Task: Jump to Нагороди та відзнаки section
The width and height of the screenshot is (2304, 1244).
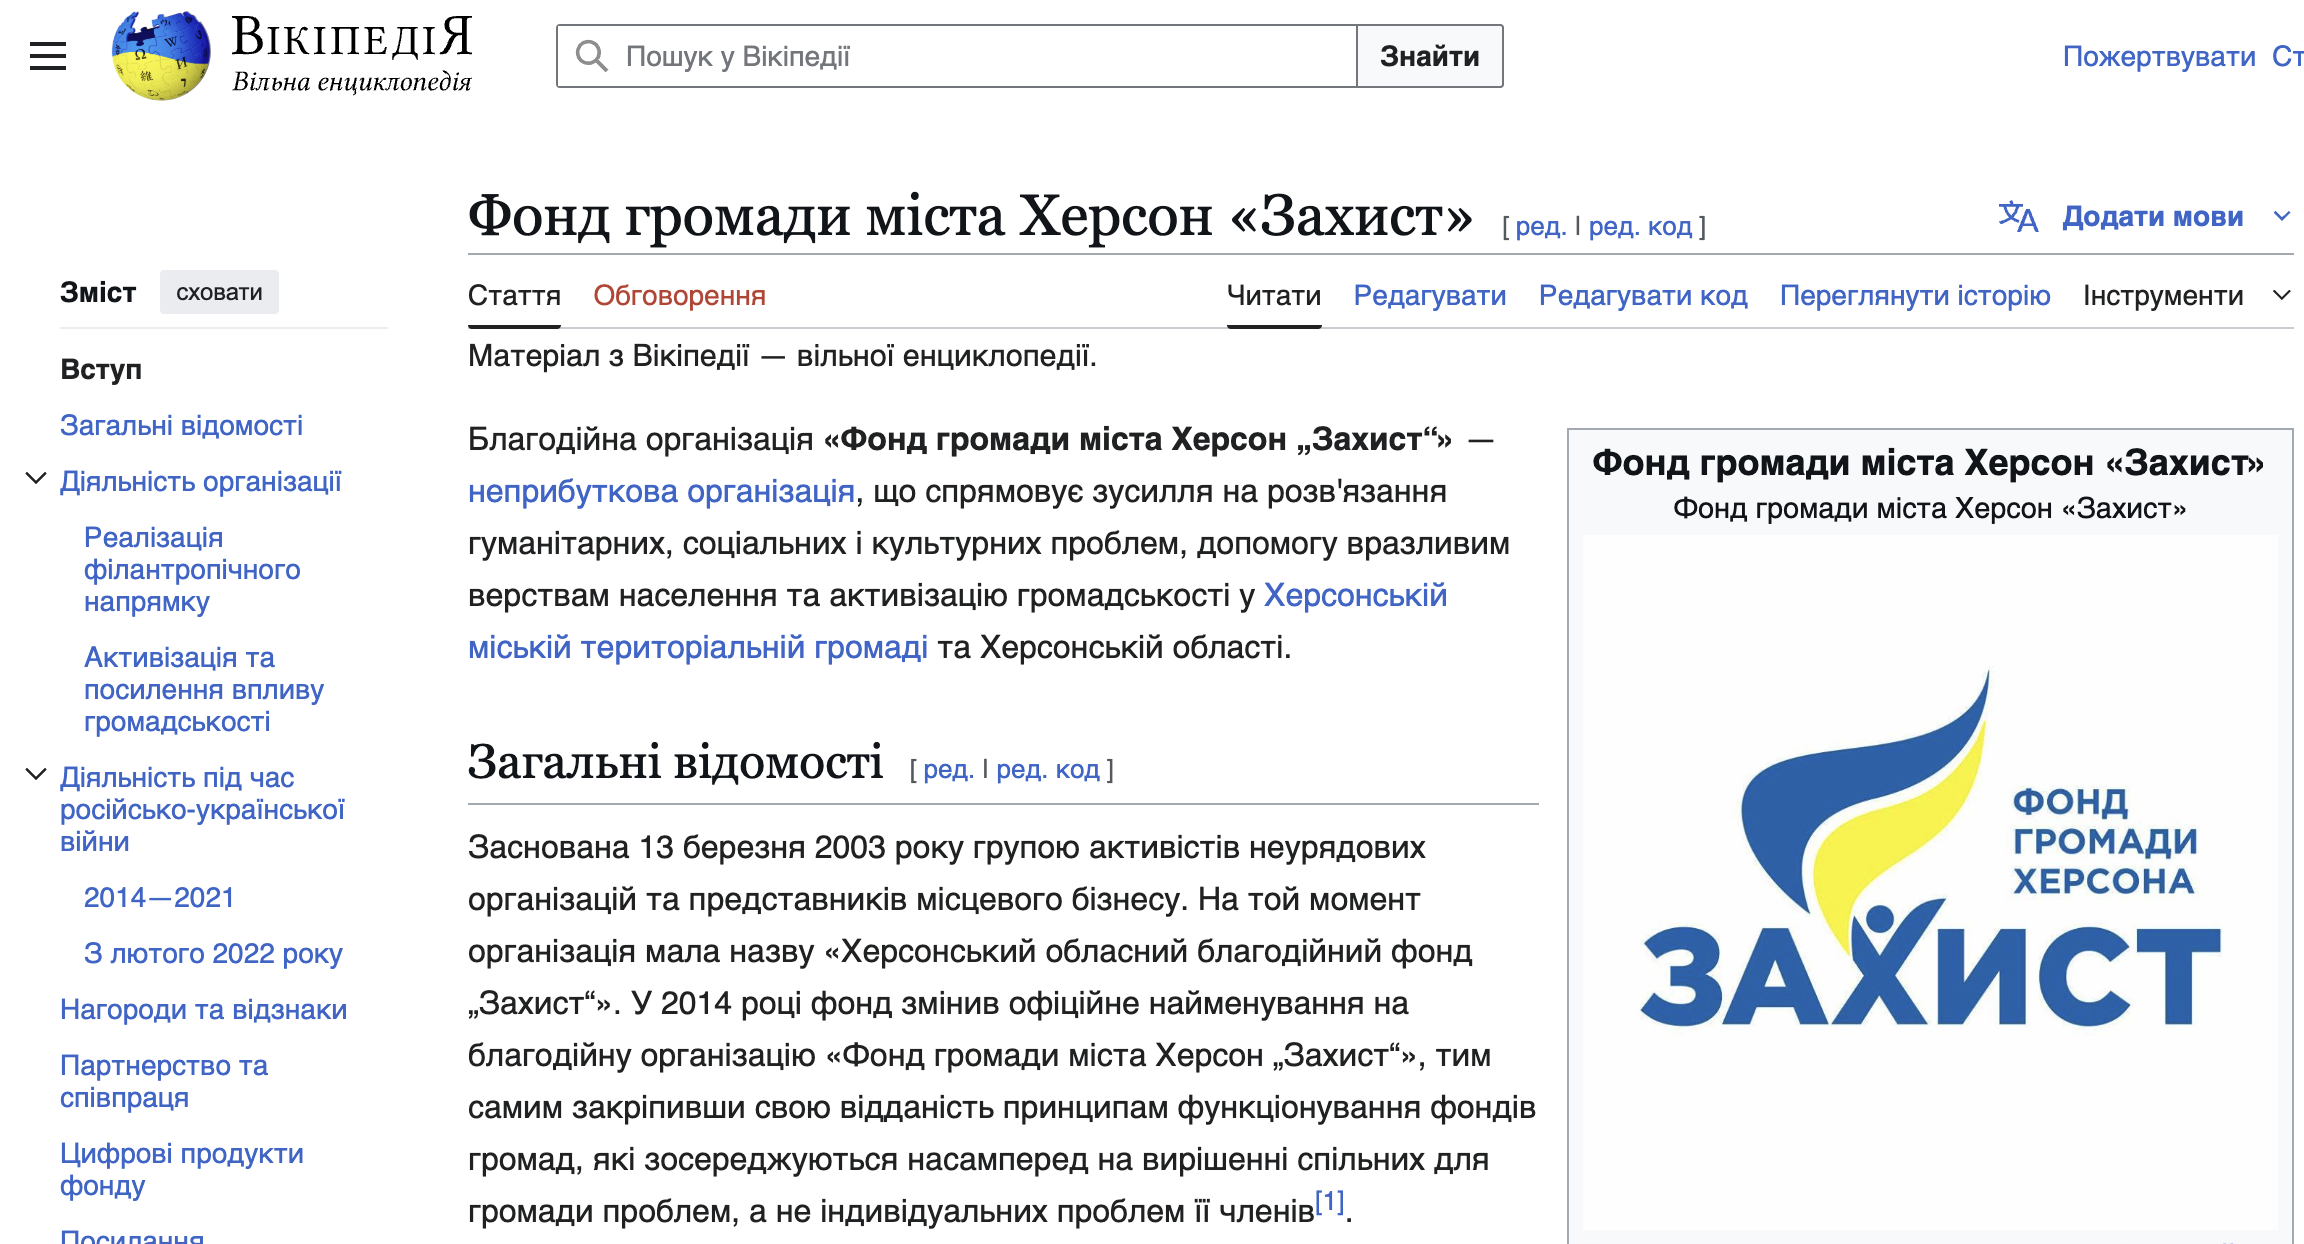Action: pos(204,1009)
